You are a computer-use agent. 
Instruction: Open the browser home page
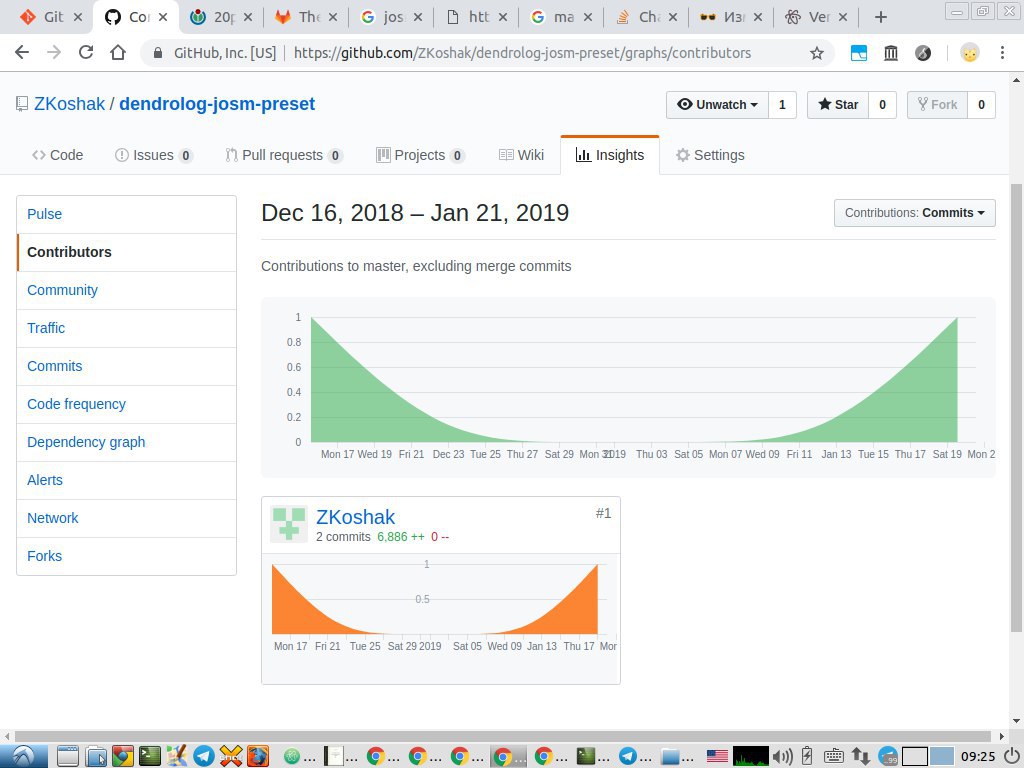coord(118,53)
